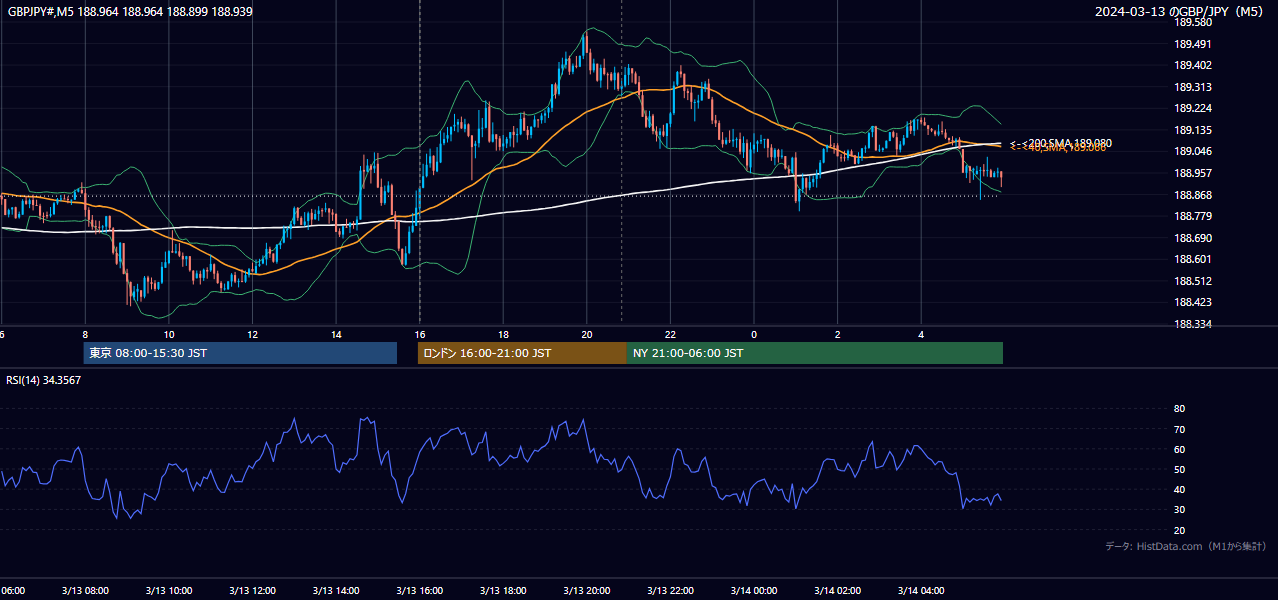The width and height of the screenshot is (1278, 600).
Task: Click price level 188.423 on price axis
Action: [x=1193, y=302]
